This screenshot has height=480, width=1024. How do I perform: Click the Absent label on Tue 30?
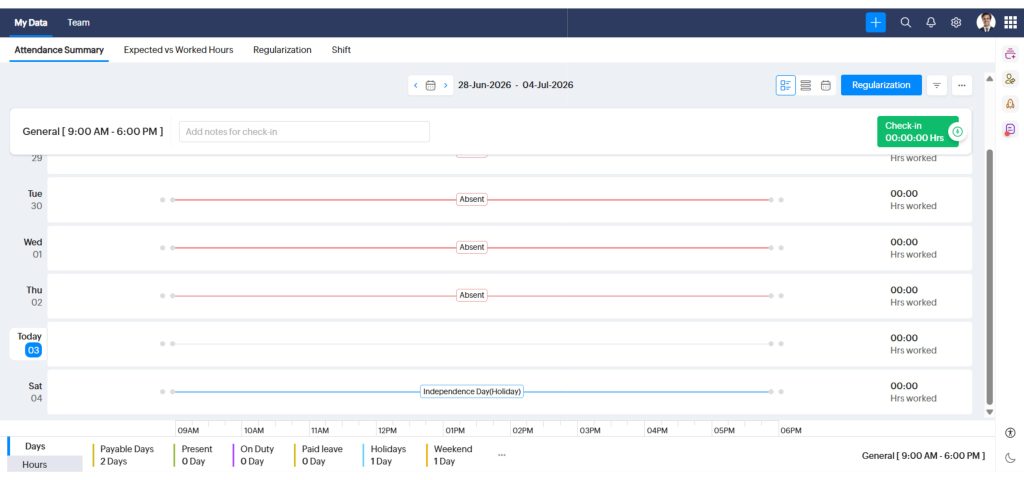tap(472, 199)
